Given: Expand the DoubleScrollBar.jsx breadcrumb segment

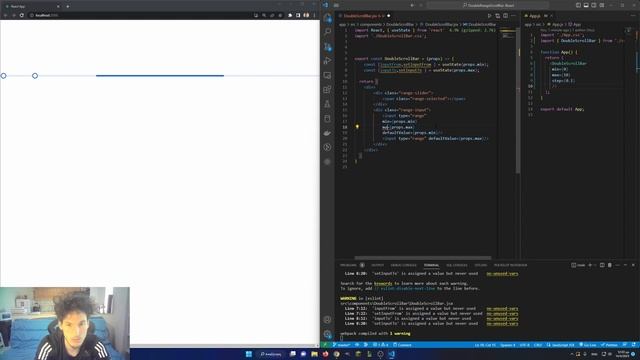Looking at the screenshot, I should click(x=441, y=24).
